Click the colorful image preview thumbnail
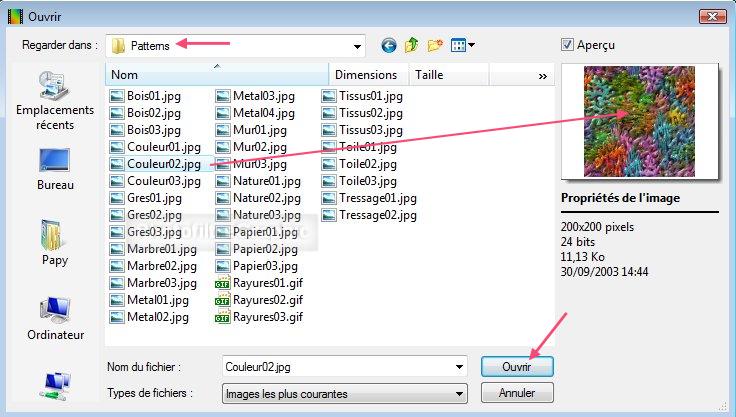The height and width of the screenshot is (417, 736). pos(640,121)
